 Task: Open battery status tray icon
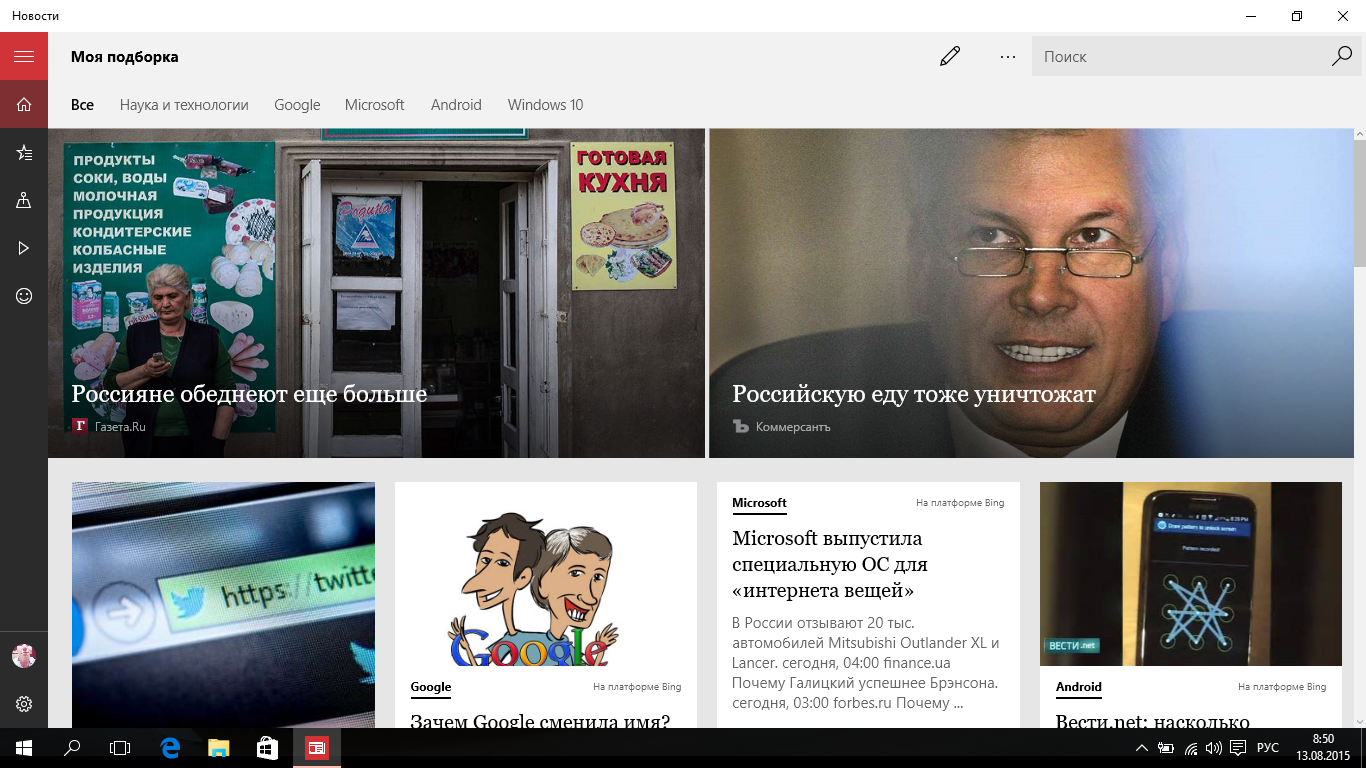[x=1166, y=748]
